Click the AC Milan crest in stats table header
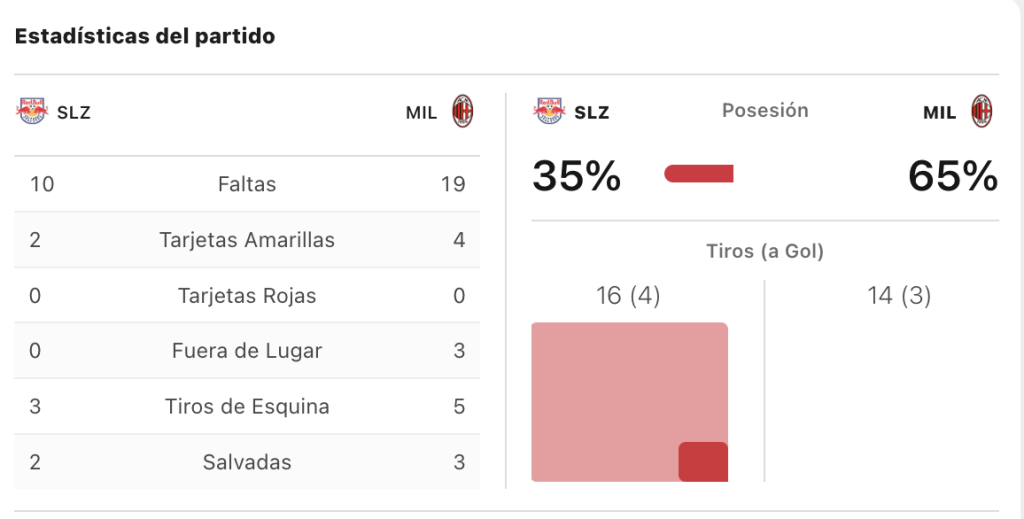The image size is (1024, 519). [x=462, y=111]
